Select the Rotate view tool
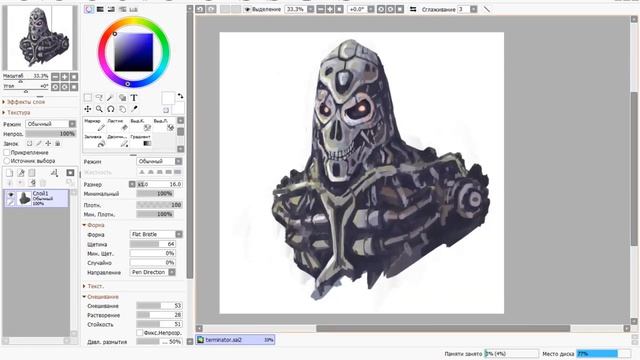The image size is (640, 360). click(111, 109)
